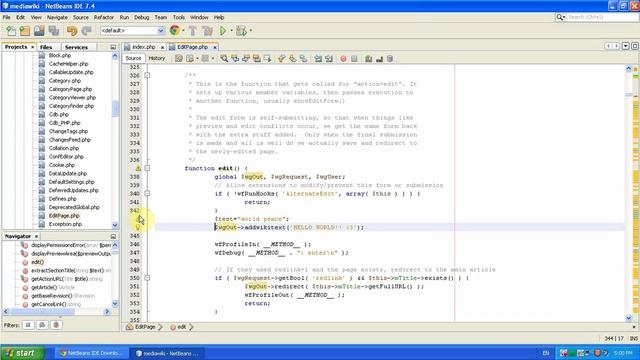
Task: Click the Source view button
Action: coord(133,58)
